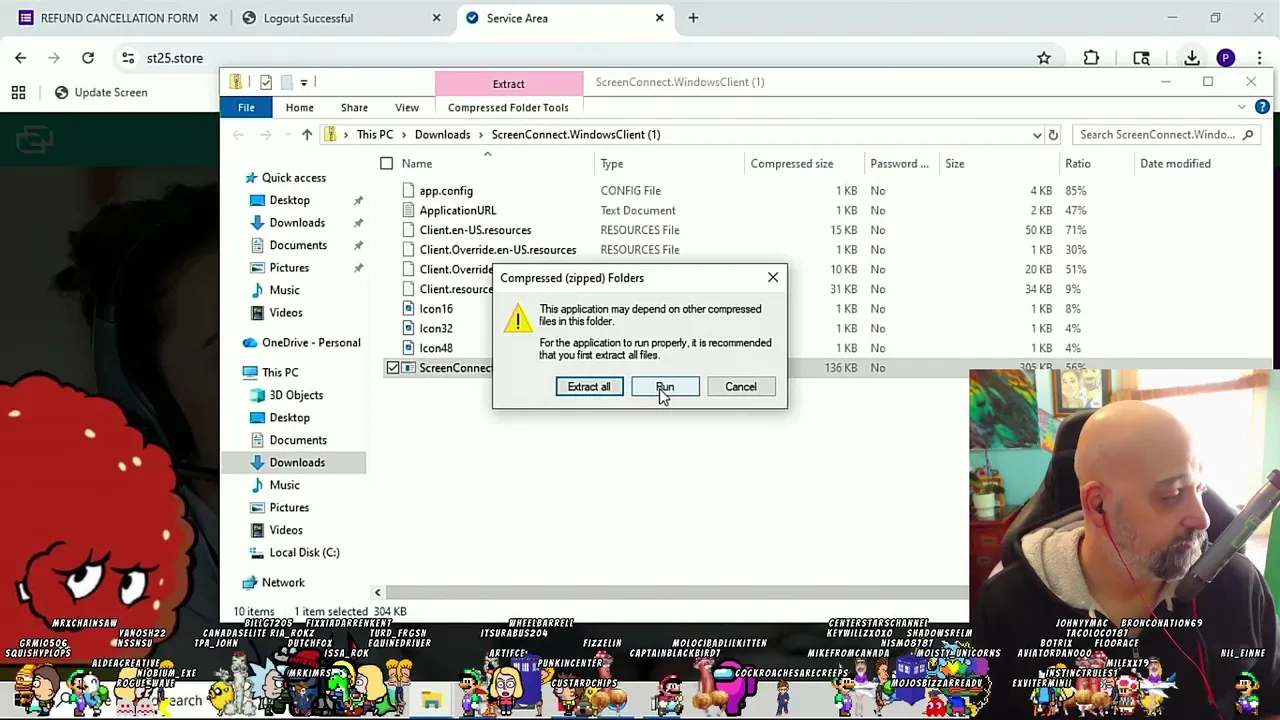This screenshot has width=1280, height=720.
Task: Refresh the Explorer folder view
Action: (x=1052, y=135)
